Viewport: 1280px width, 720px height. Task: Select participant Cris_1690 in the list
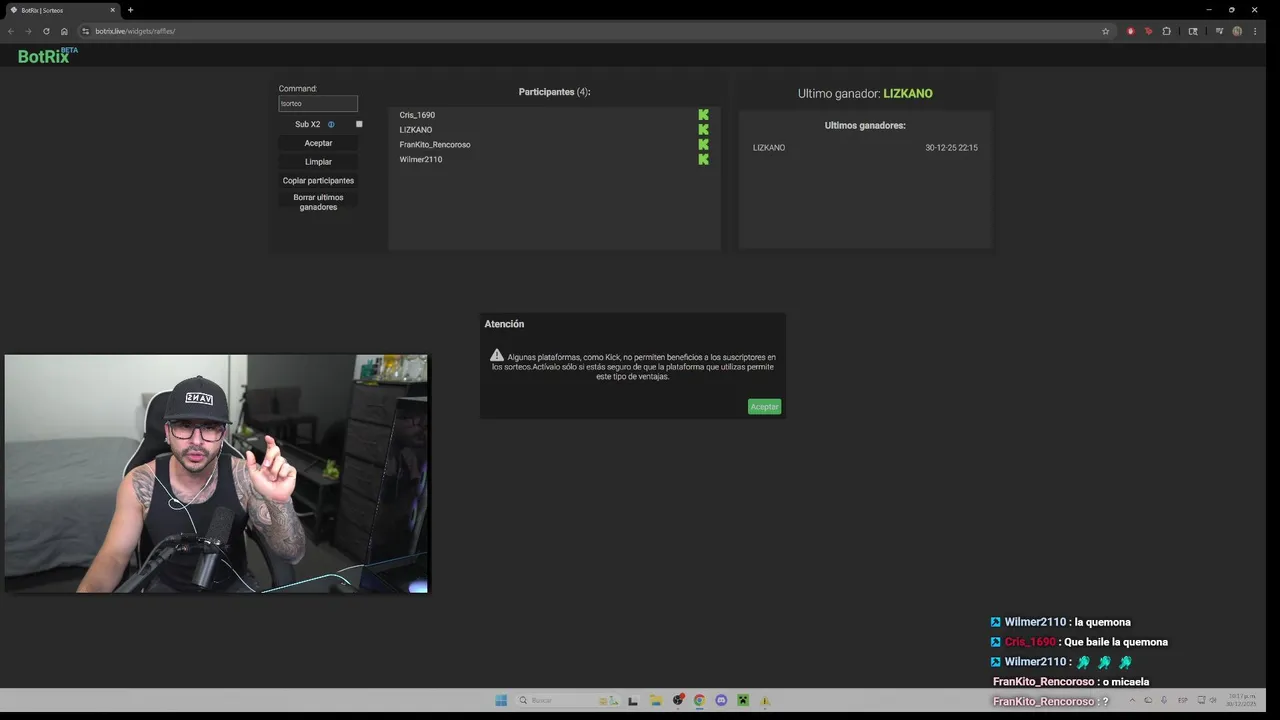coord(417,115)
